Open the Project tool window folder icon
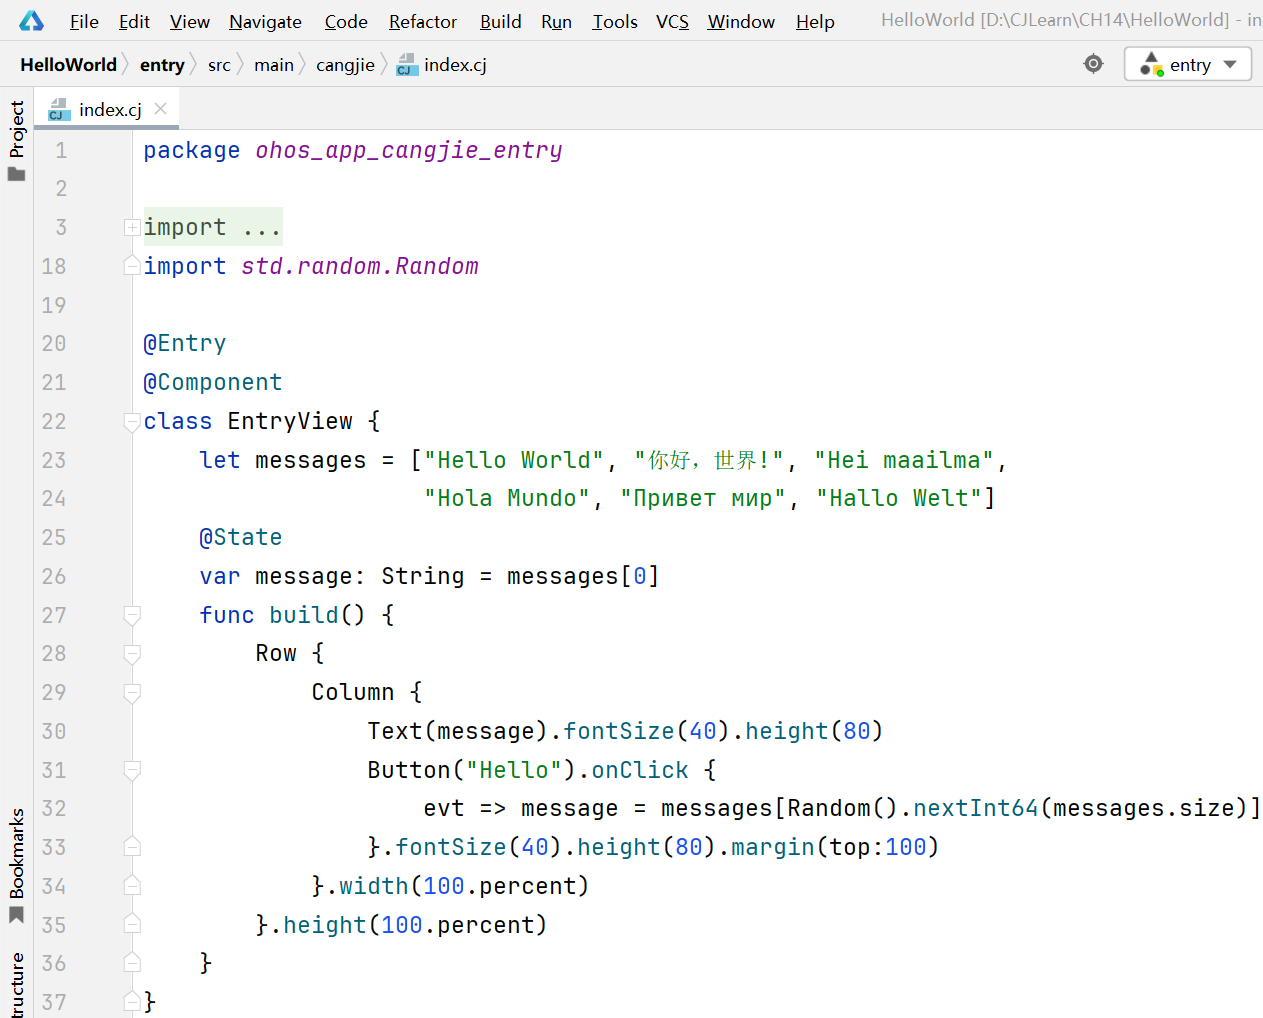 pyautogui.click(x=17, y=174)
